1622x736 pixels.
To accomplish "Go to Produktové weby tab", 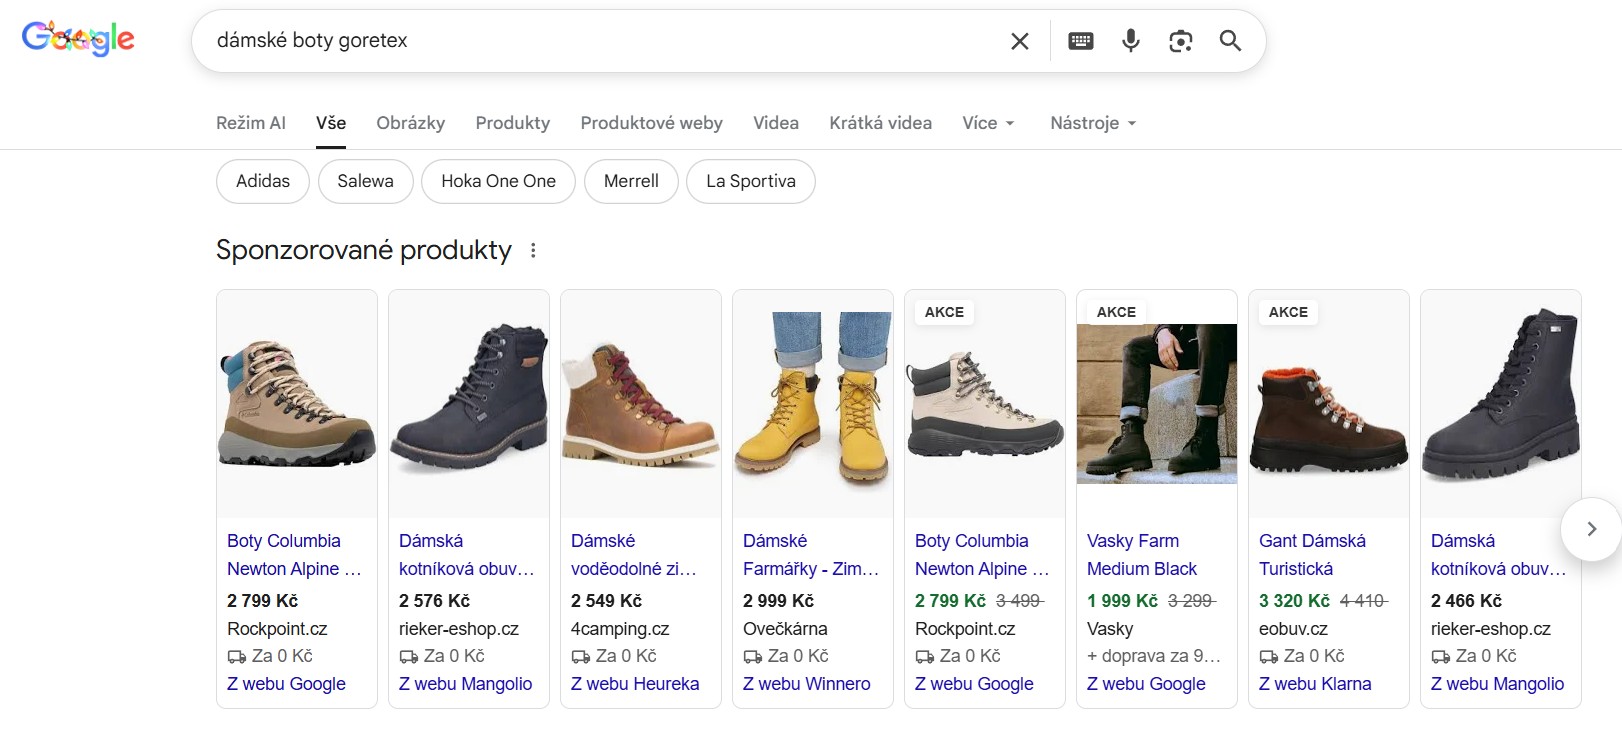I will (651, 123).
